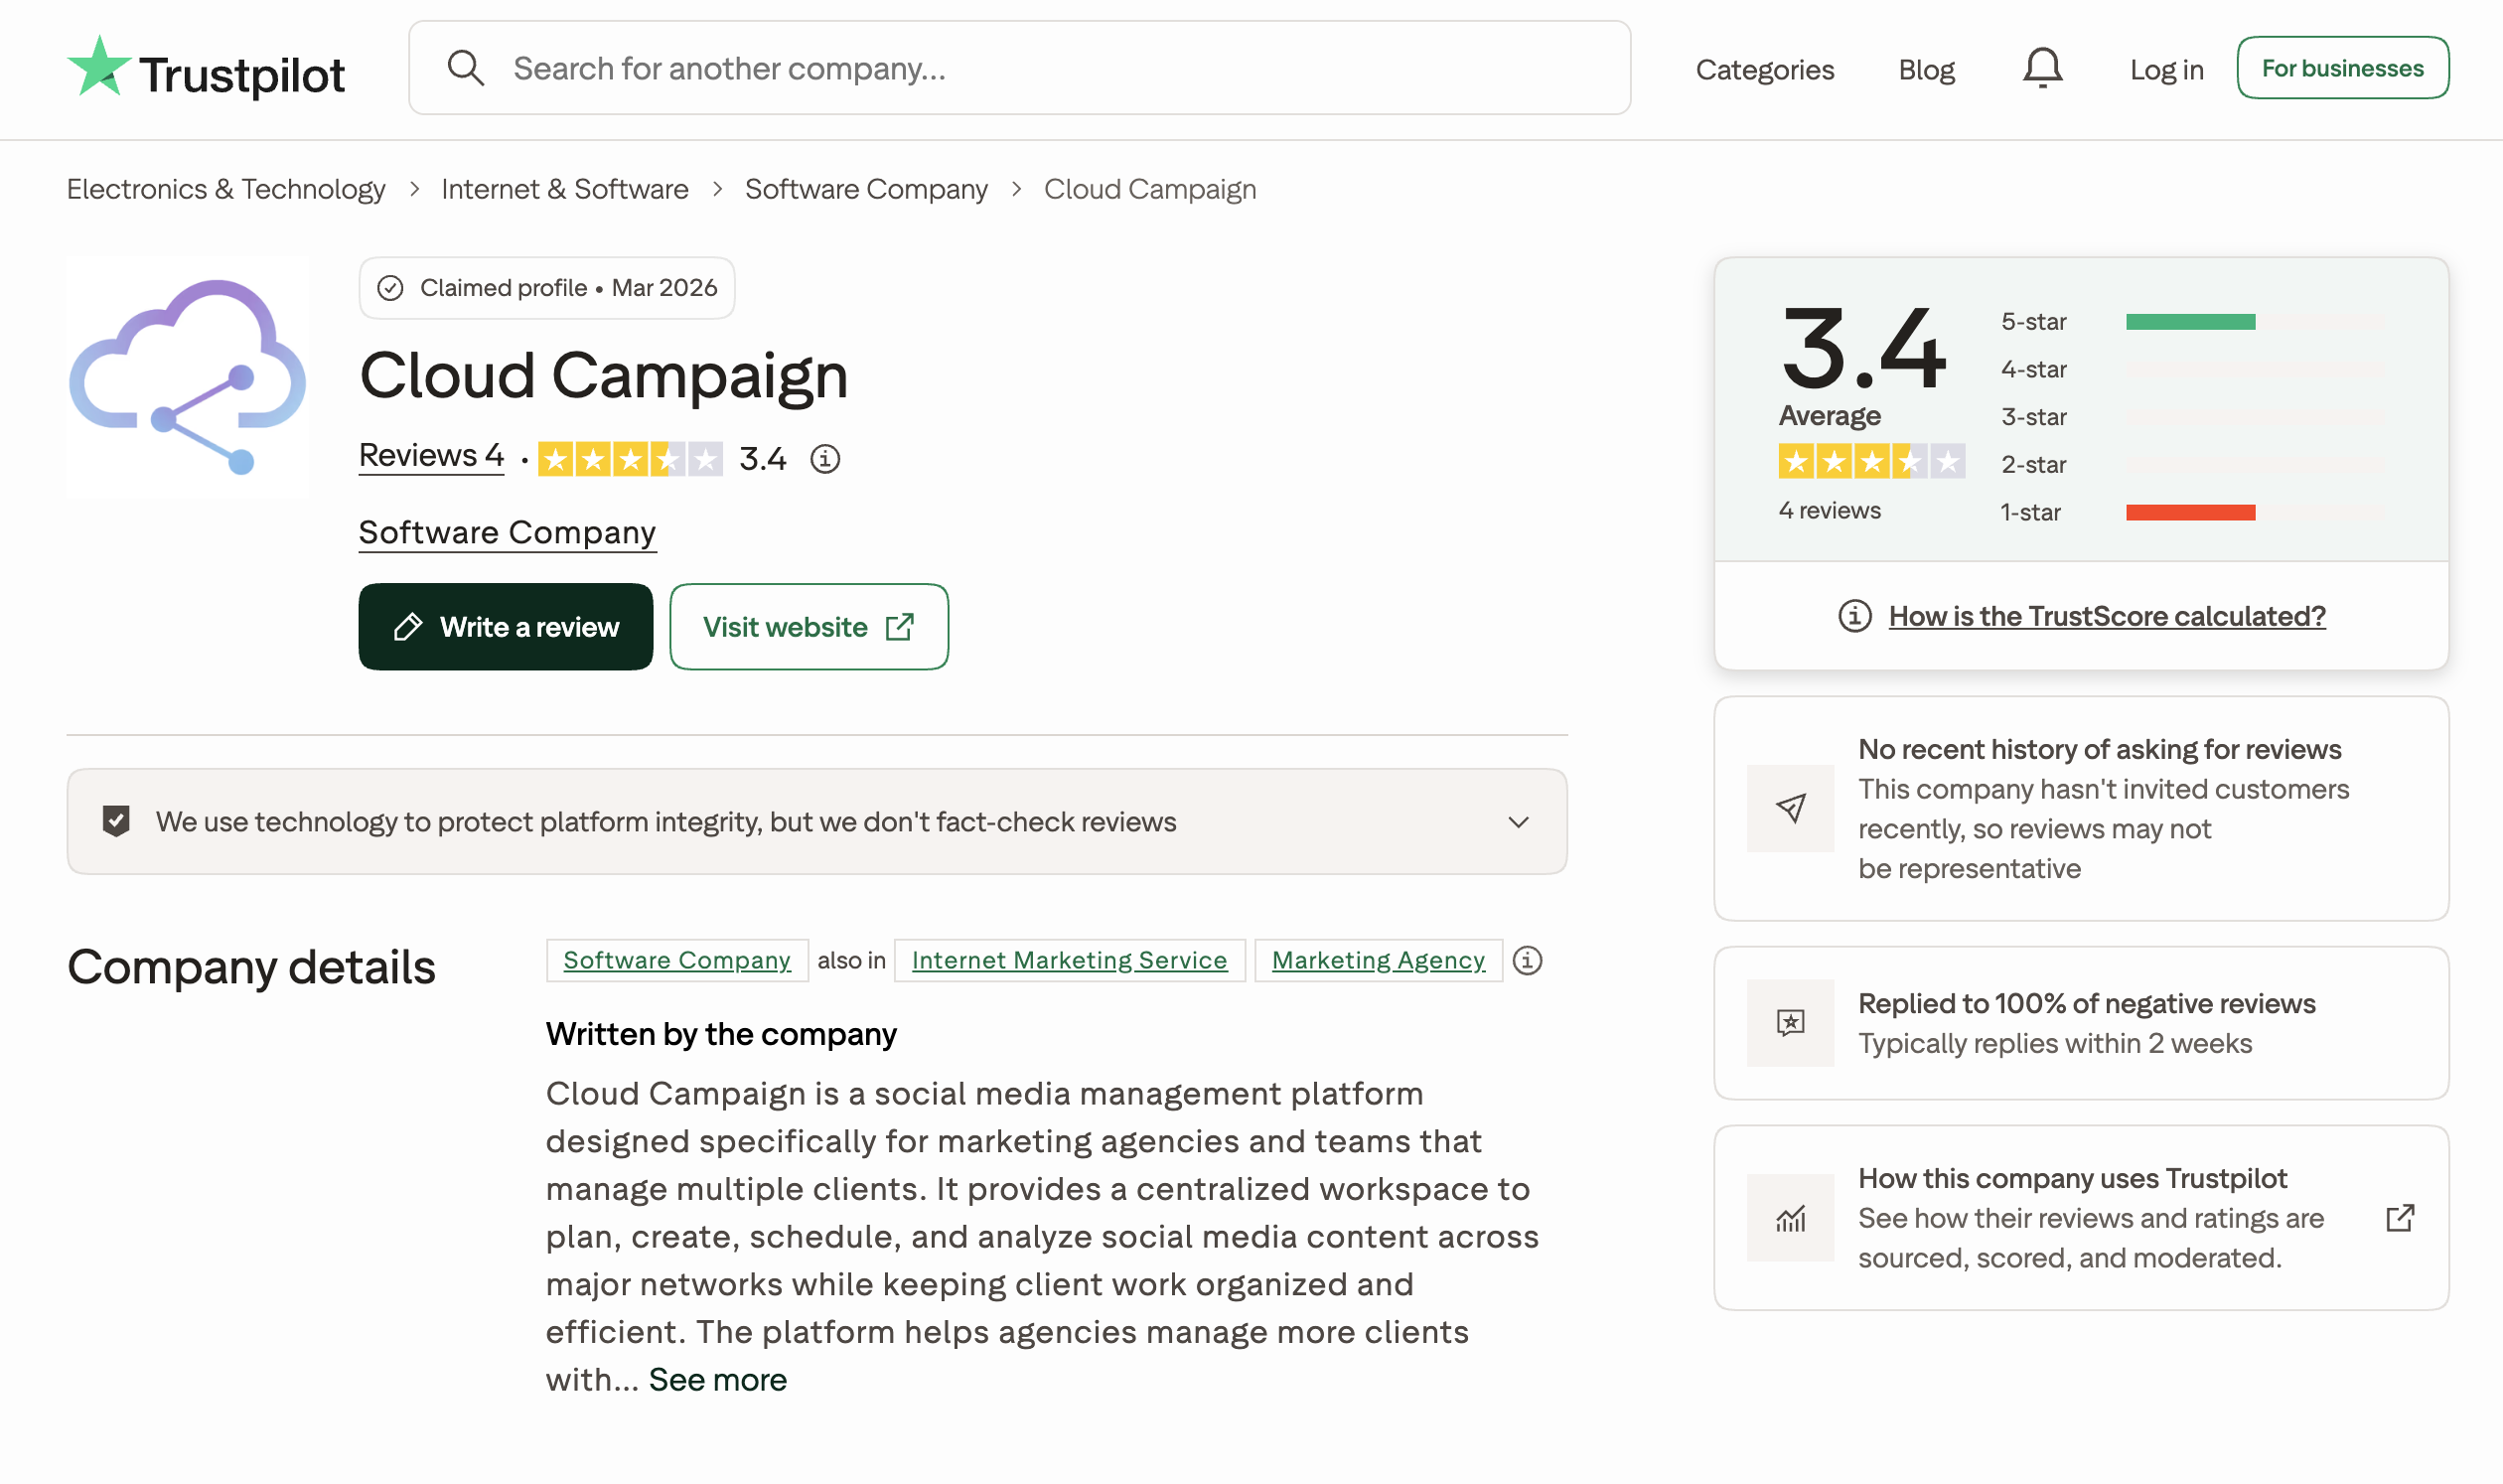This screenshot has height=1484, width=2503.
Task: Open How this company uses Trustpilot card
Action: tap(2081, 1217)
